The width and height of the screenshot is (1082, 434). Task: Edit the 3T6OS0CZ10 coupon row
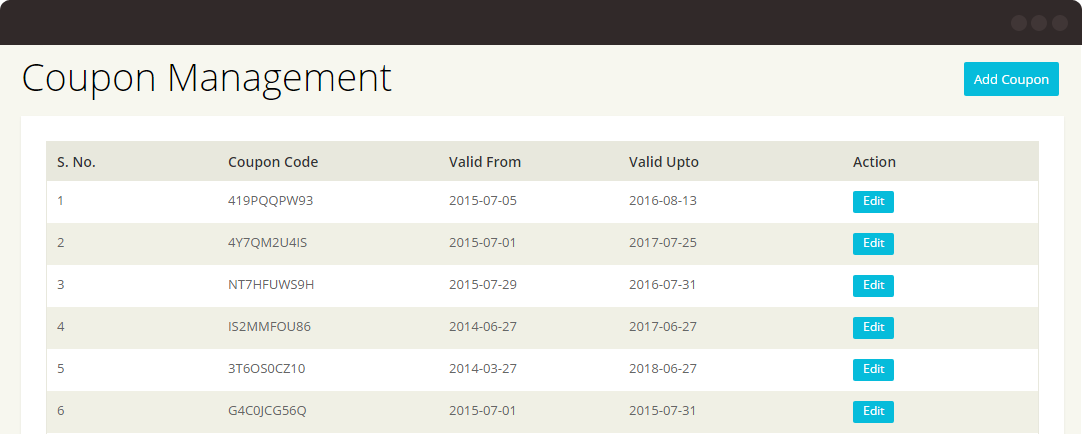873,369
